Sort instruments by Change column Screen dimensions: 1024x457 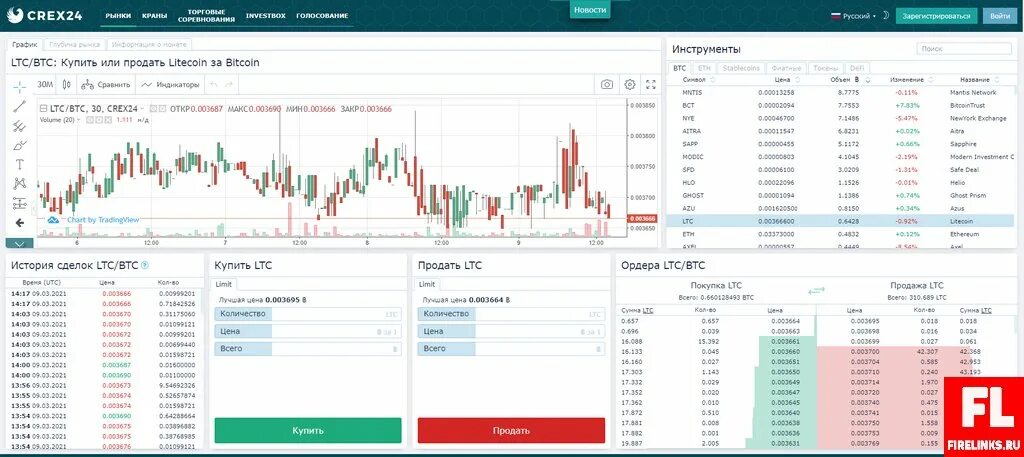coord(911,80)
